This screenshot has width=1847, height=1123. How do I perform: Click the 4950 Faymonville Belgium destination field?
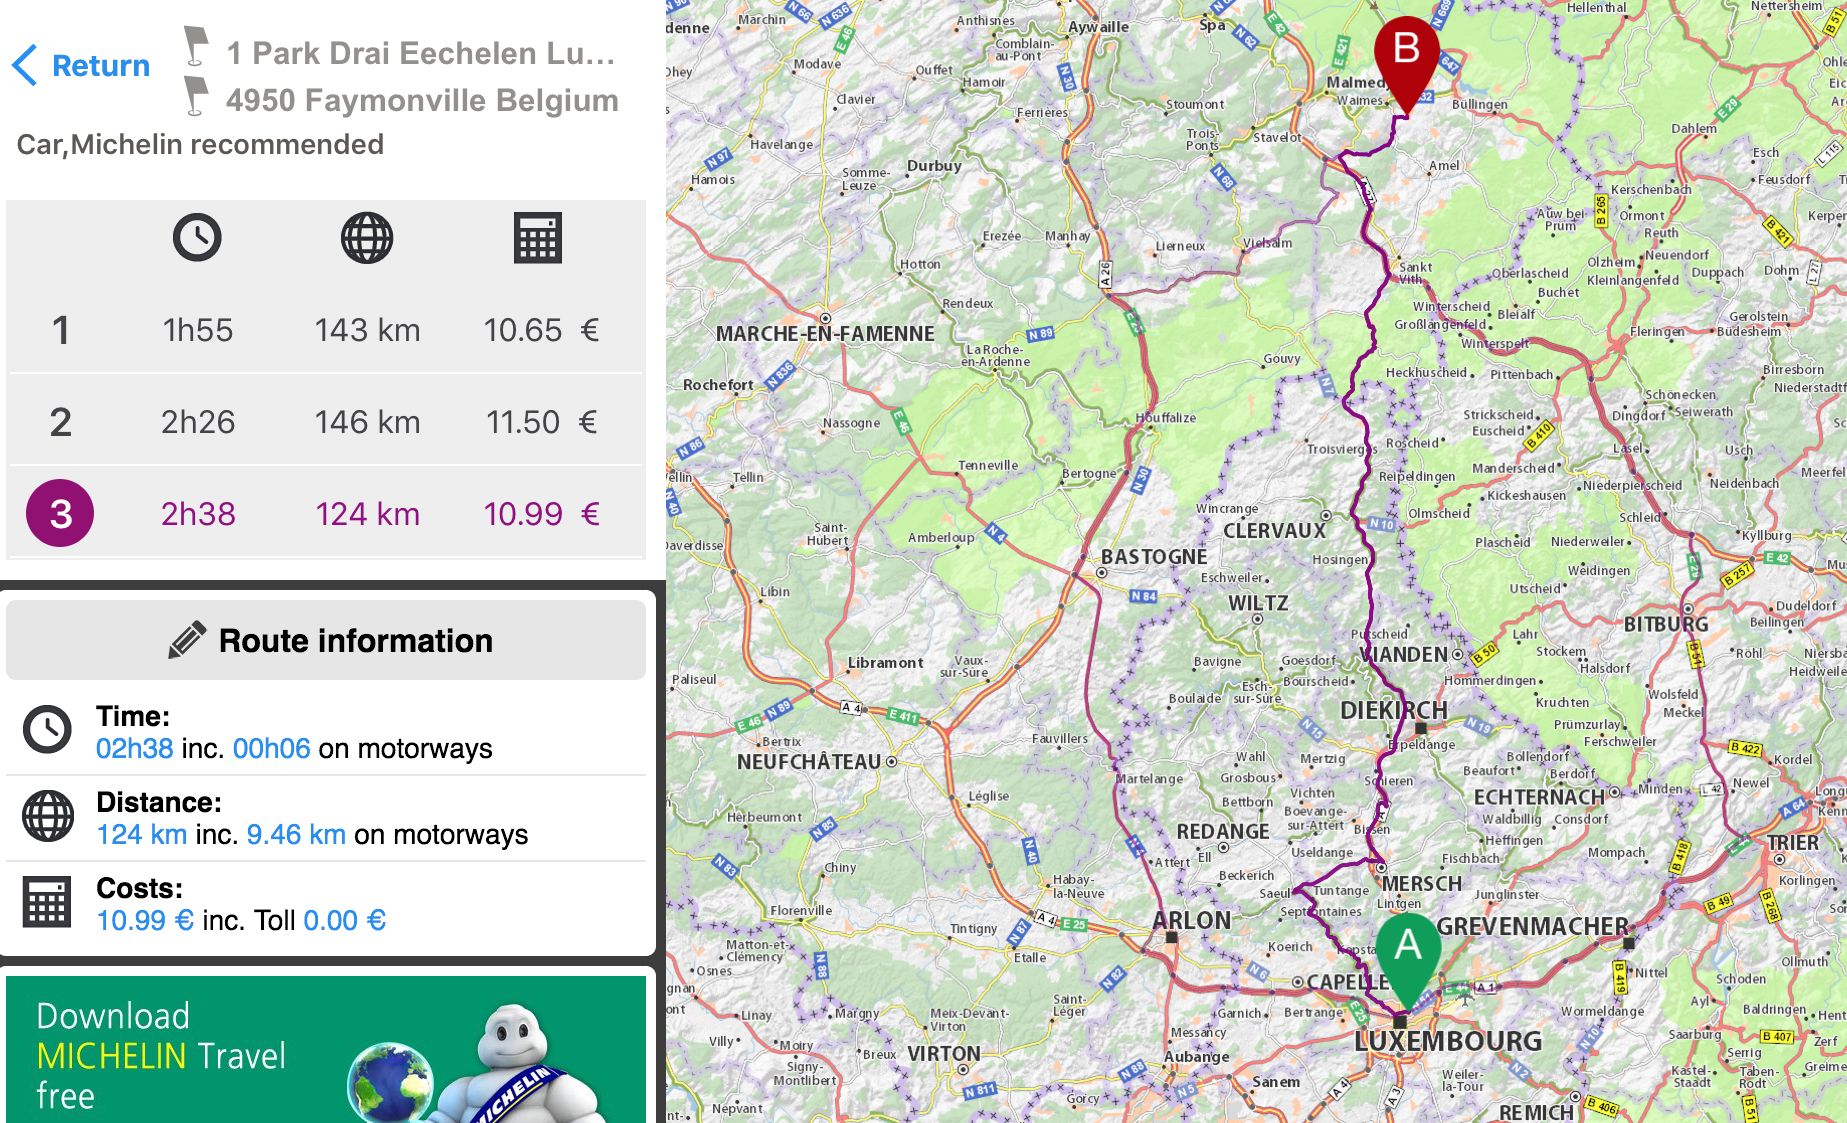coord(422,100)
